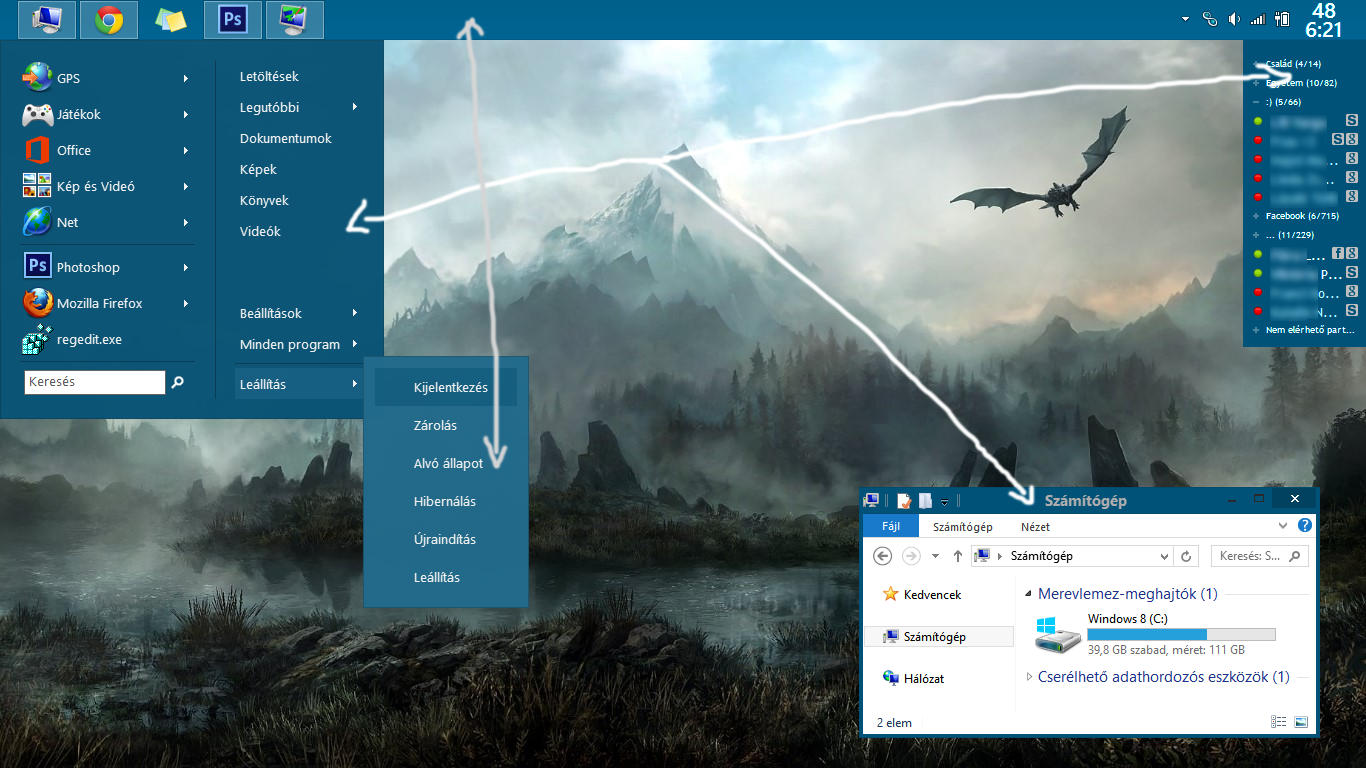
Task: Expand the Mozilla Firefox submenu arrow
Action: click(186, 303)
